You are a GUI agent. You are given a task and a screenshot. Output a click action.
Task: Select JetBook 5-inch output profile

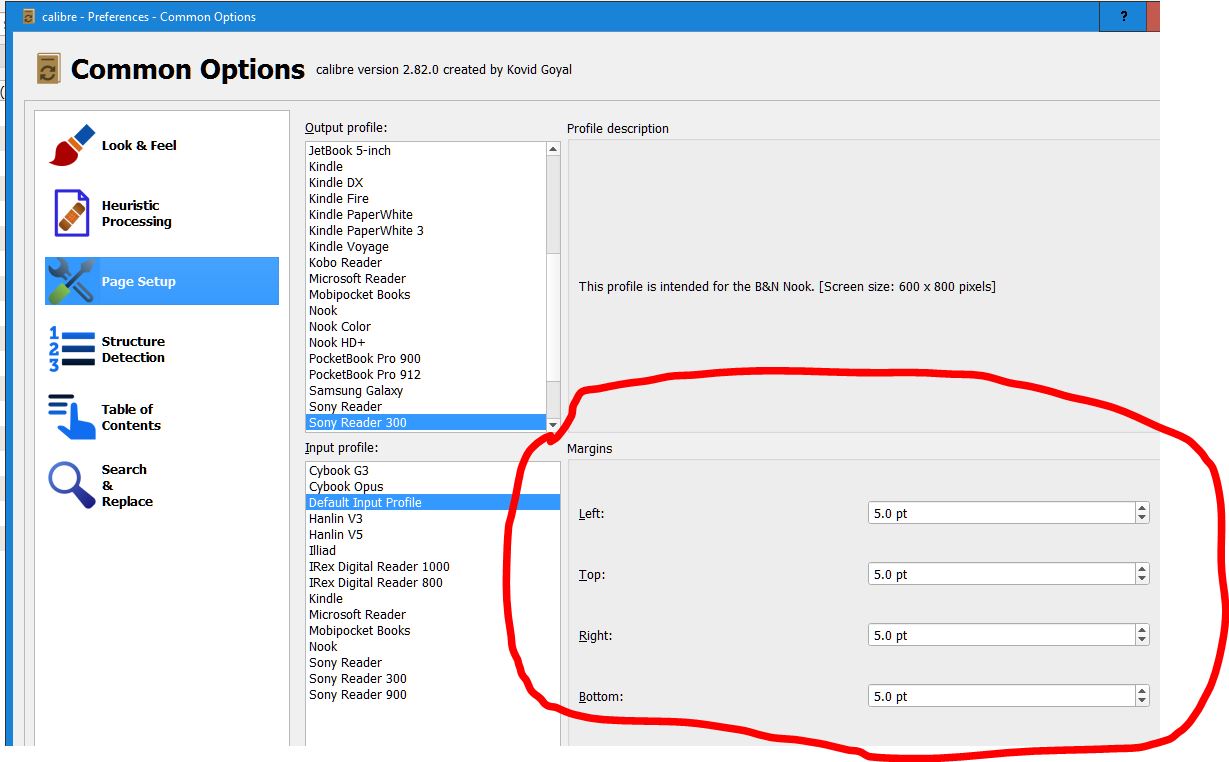click(425, 150)
